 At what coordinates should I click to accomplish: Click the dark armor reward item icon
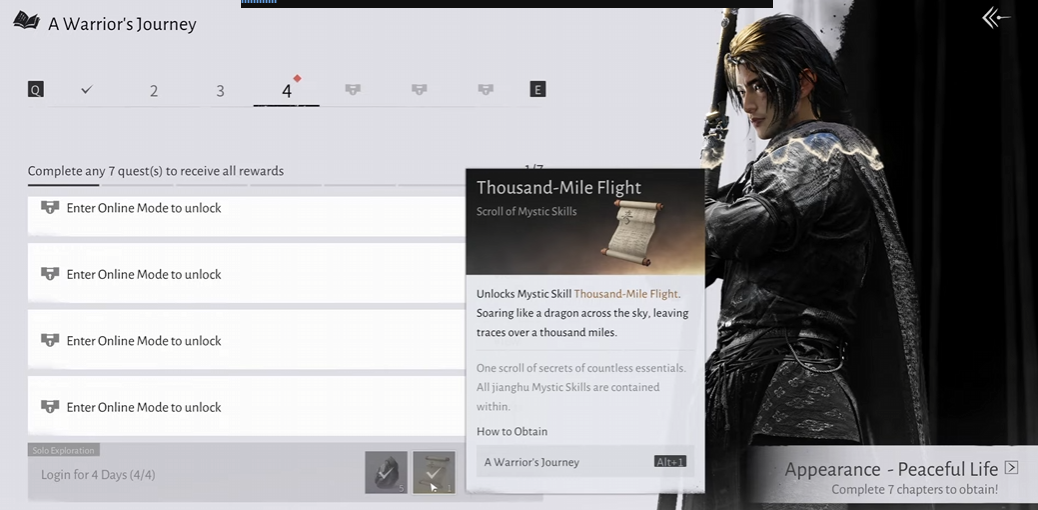[385, 473]
